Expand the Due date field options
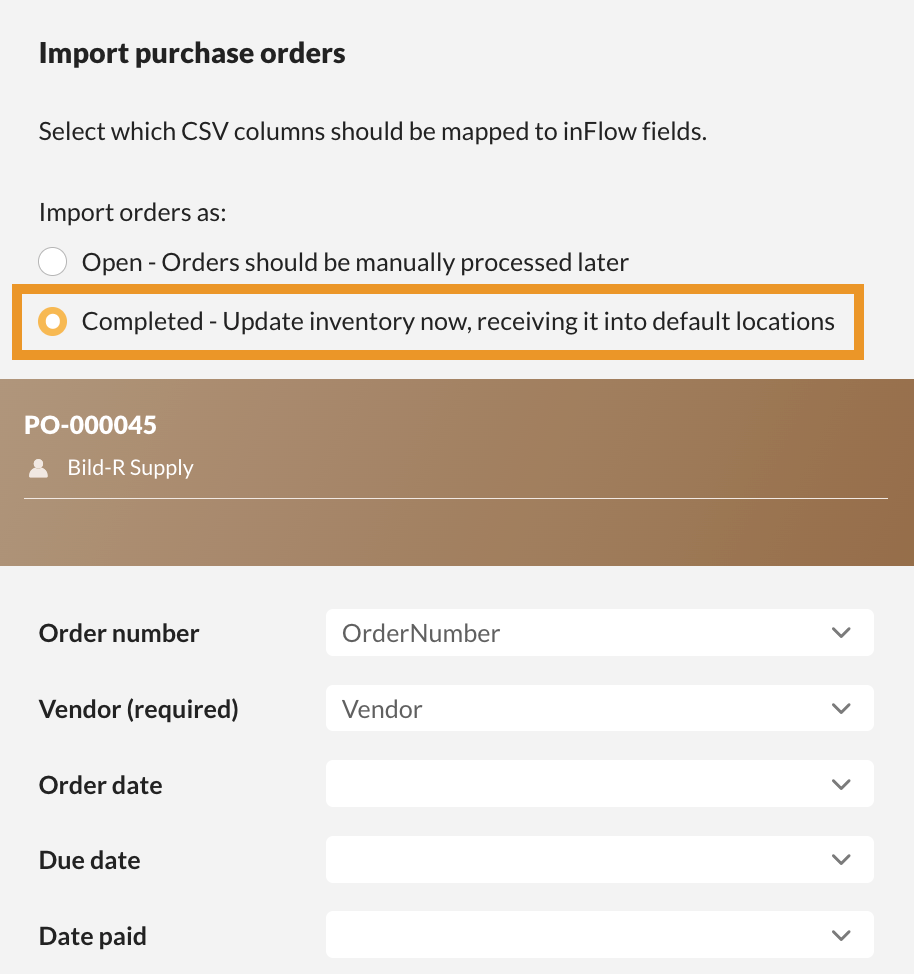 (x=600, y=859)
